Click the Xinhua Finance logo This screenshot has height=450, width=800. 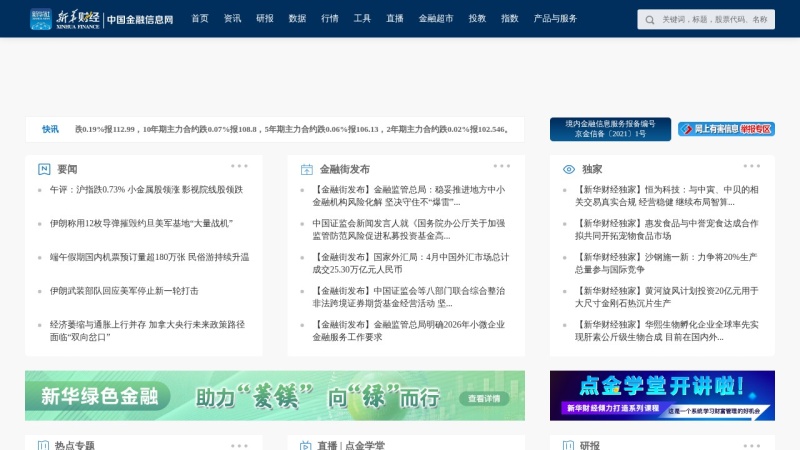click(x=65, y=19)
